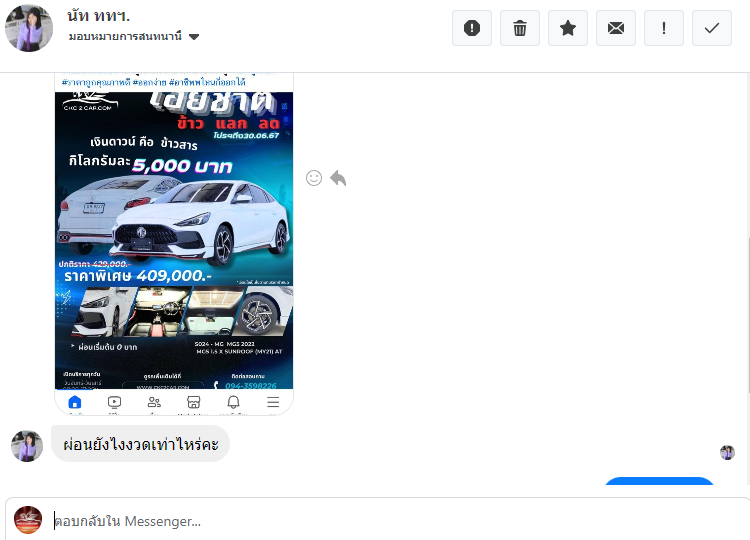750x540 pixels.
Task: Open นัท ททฯ. profile picture in the header
Action: 29,27
